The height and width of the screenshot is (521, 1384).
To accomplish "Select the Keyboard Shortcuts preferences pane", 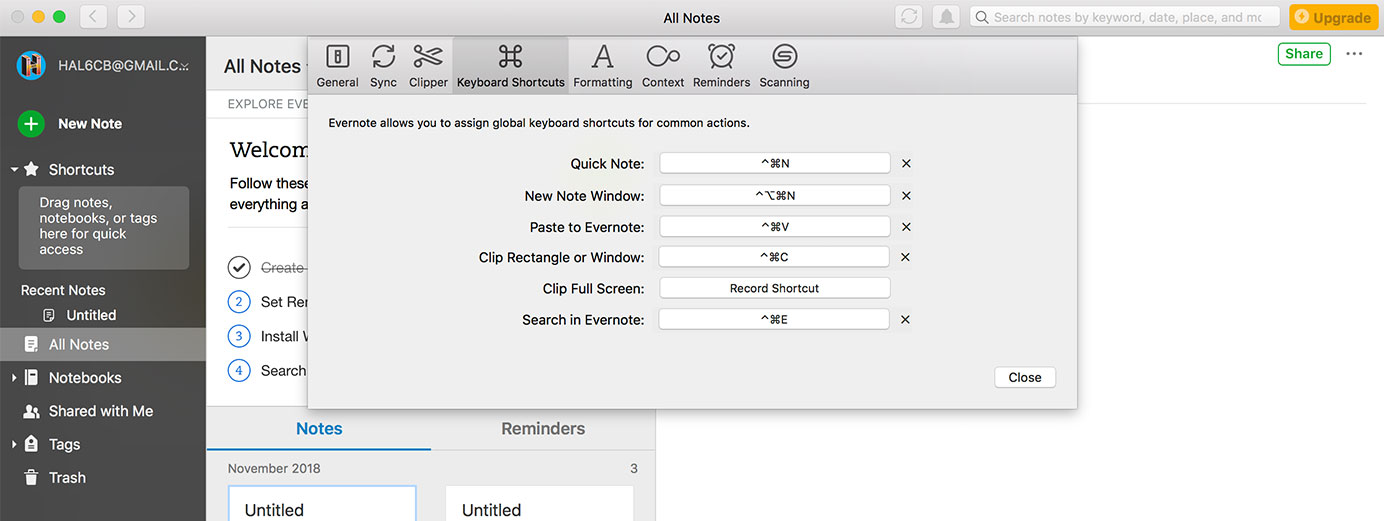I will (x=510, y=66).
